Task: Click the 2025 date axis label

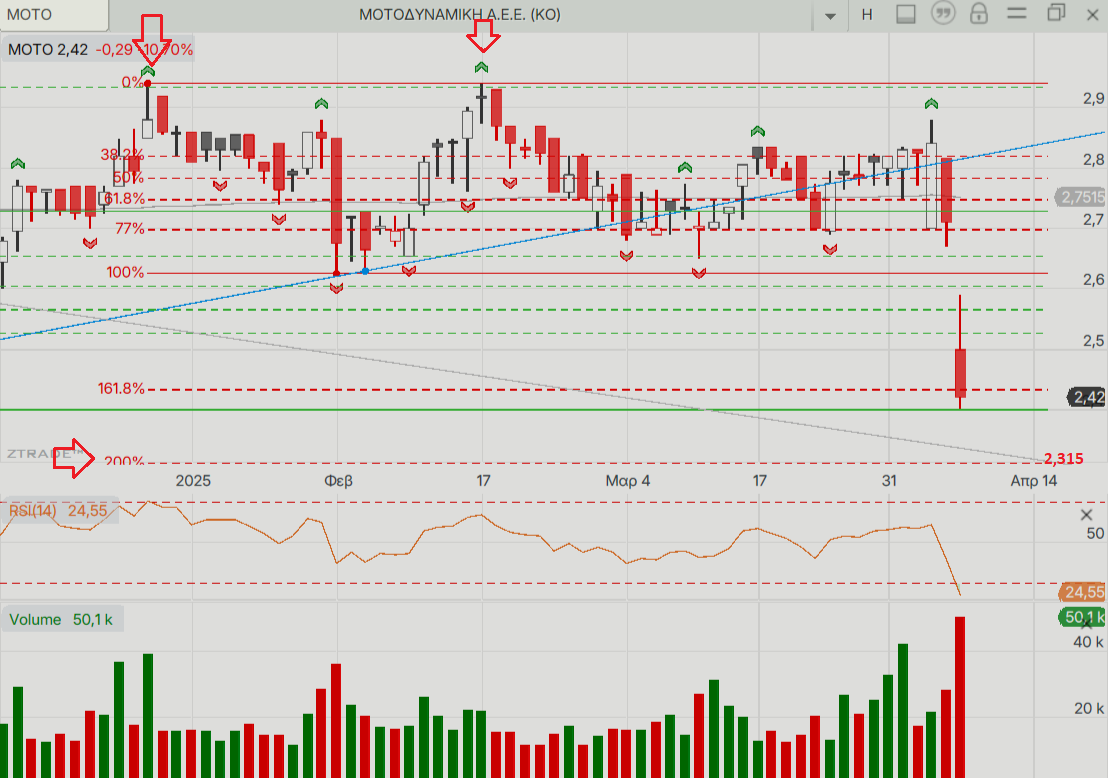Action: 193,481
